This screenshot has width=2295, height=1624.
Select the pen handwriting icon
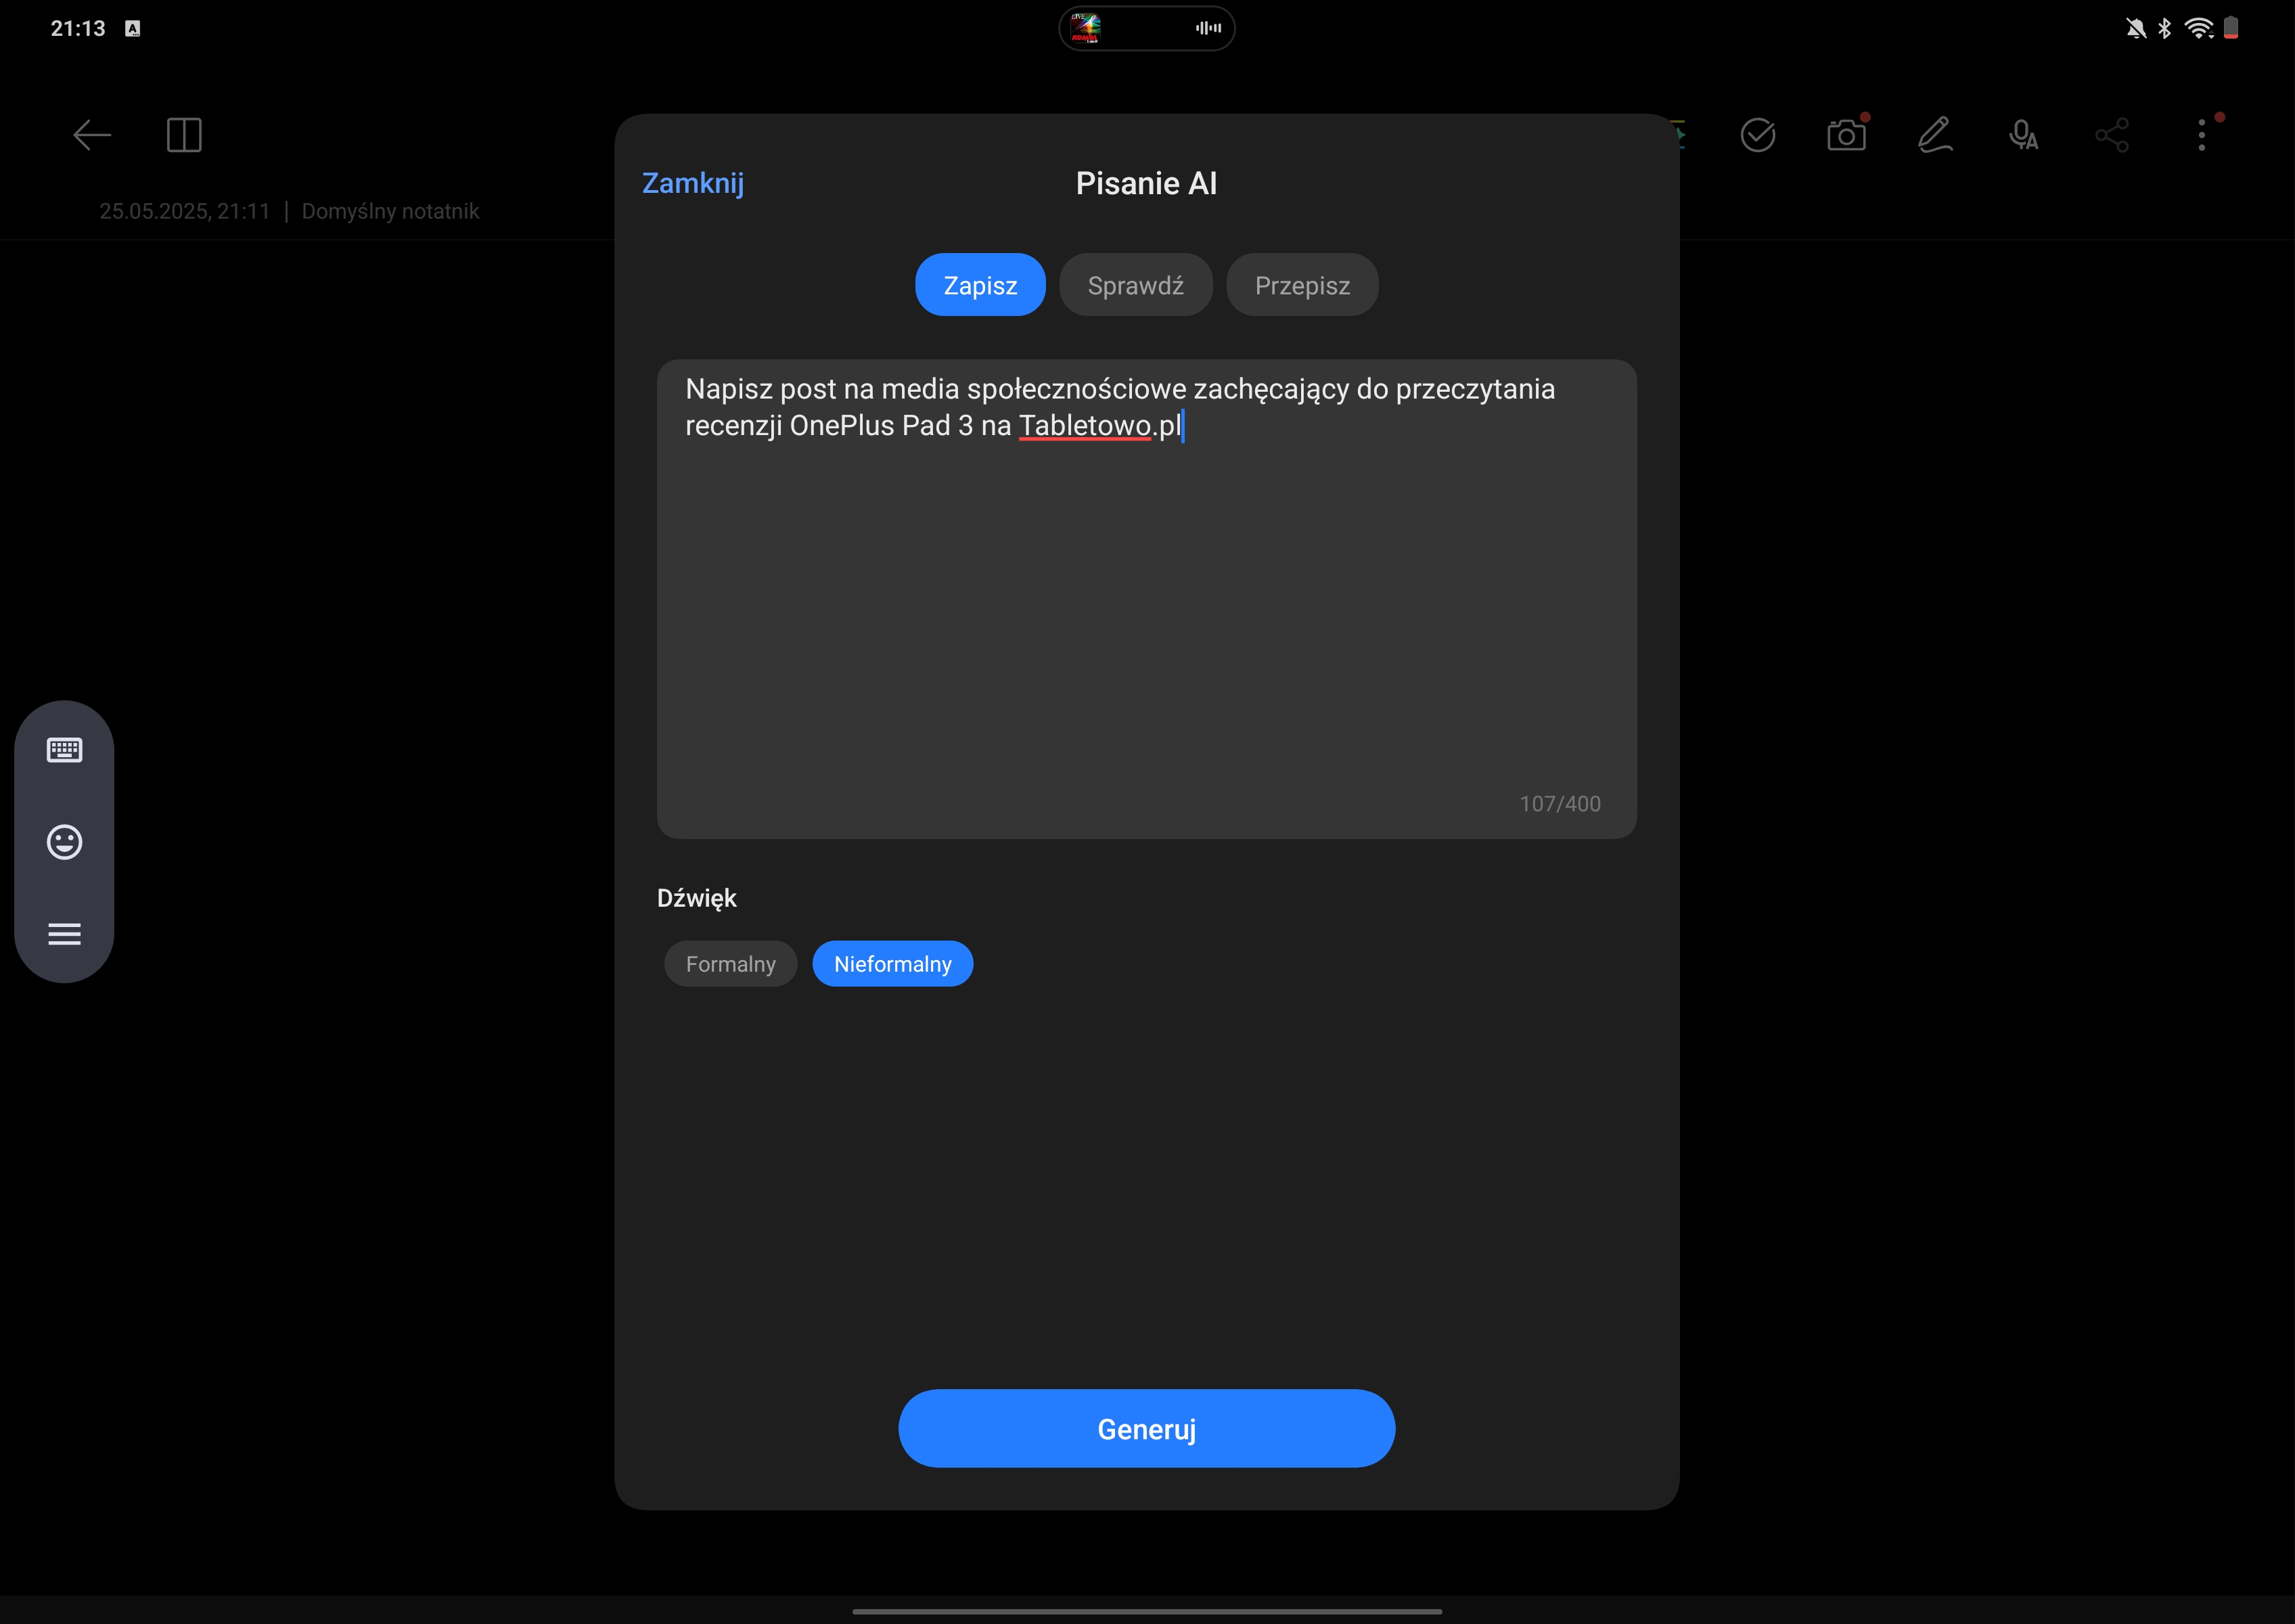tap(1935, 135)
